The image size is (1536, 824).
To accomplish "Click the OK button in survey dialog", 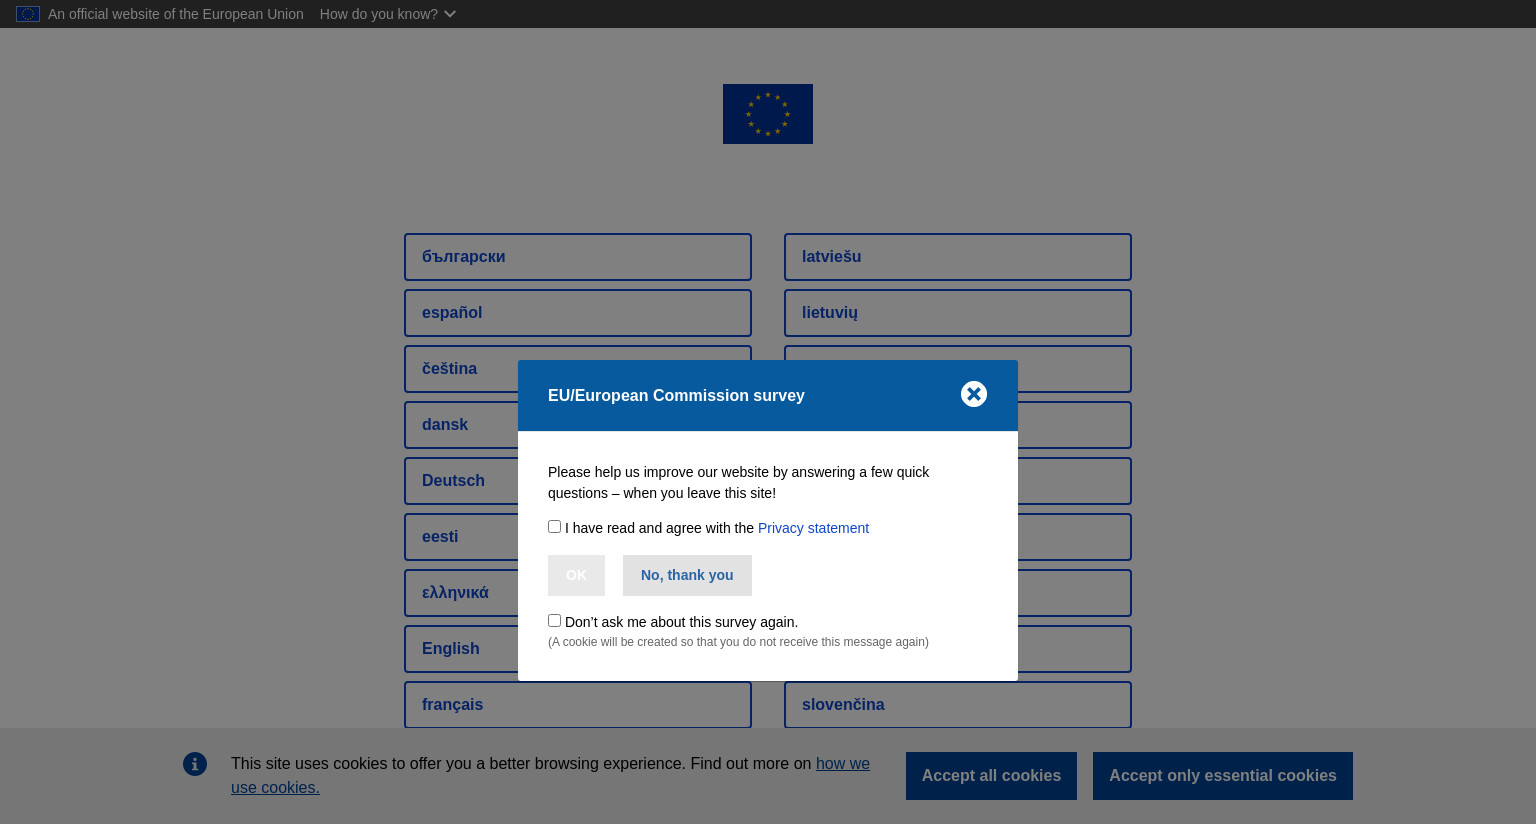I will [x=576, y=575].
